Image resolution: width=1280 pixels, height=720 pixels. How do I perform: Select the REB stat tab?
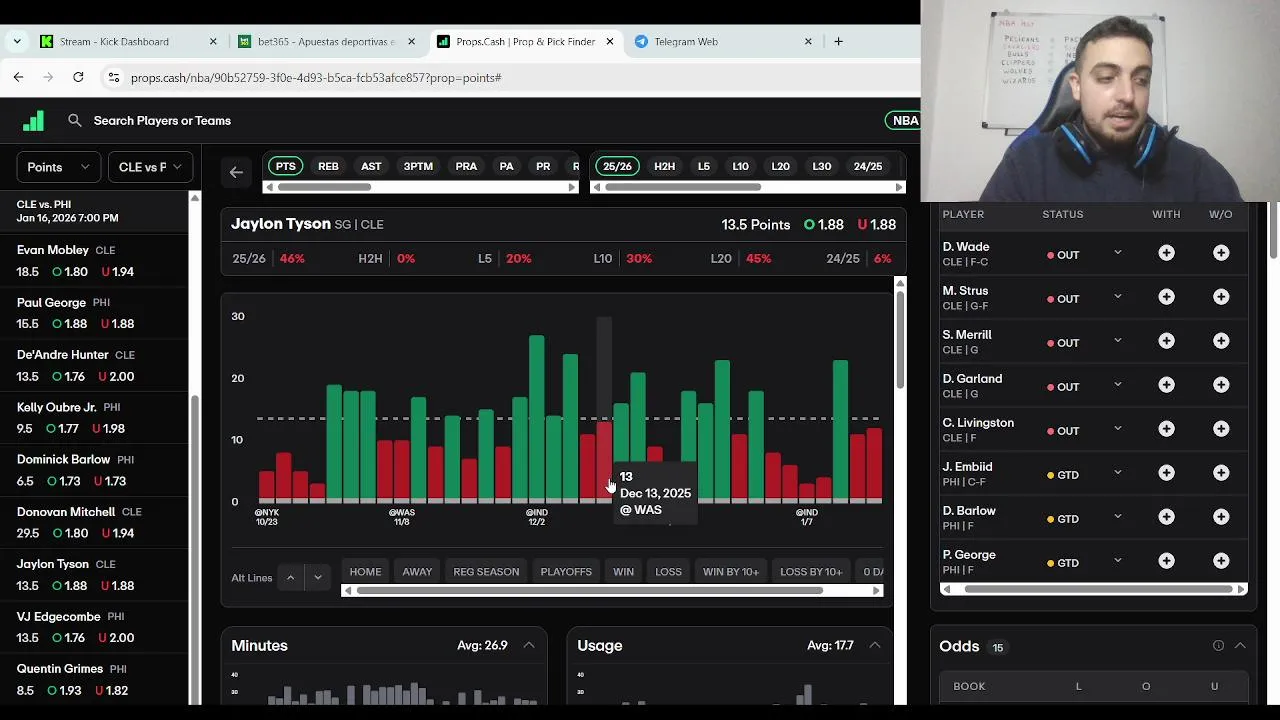pos(328,166)
